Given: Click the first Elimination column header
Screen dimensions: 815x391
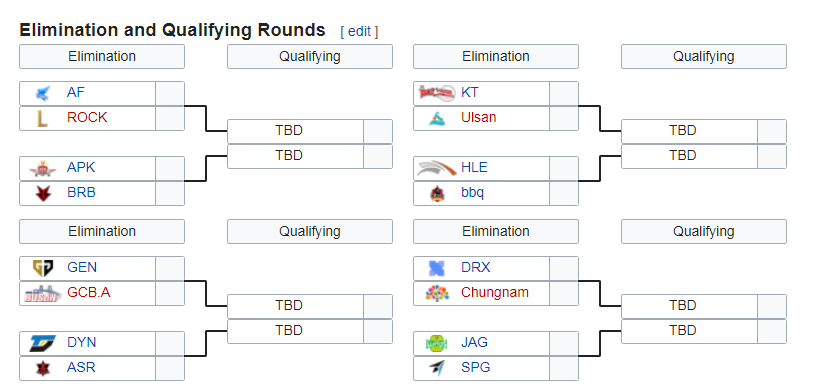Looking at the screenshot, I should (102, 56).
